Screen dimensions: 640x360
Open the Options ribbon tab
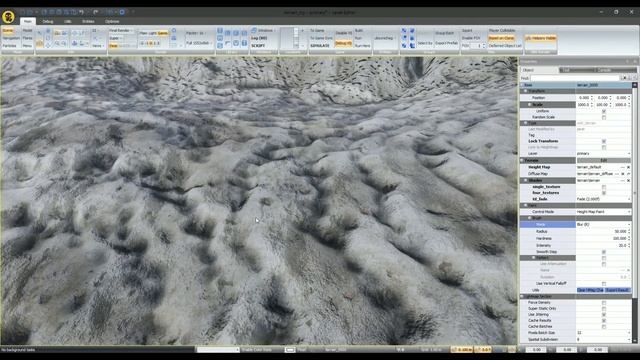coord(112,21)
